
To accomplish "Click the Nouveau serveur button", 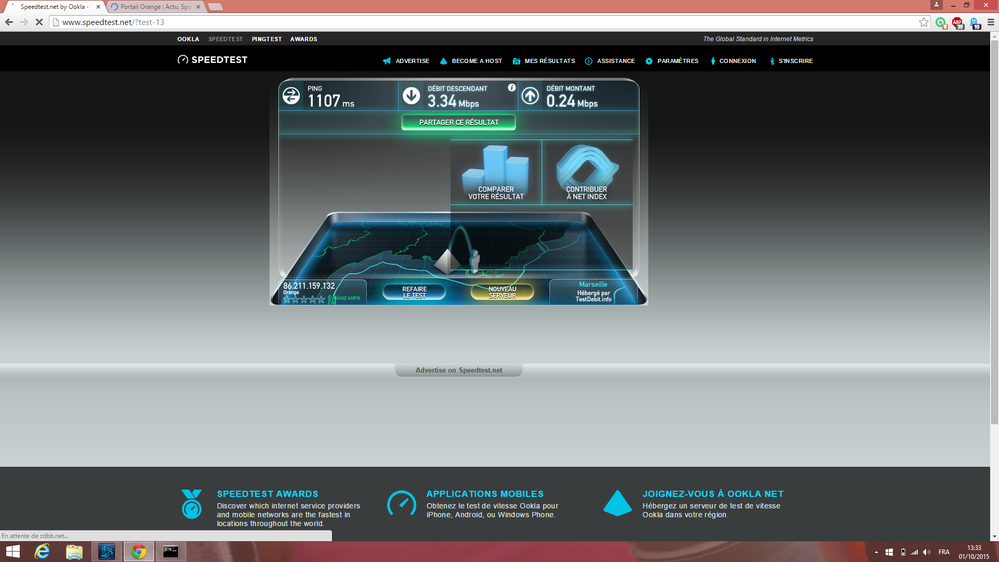I will [502, 292].
